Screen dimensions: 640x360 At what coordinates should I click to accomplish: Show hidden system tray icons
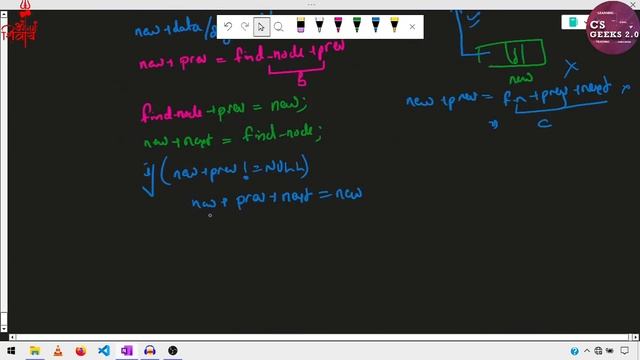click(587, 351)
